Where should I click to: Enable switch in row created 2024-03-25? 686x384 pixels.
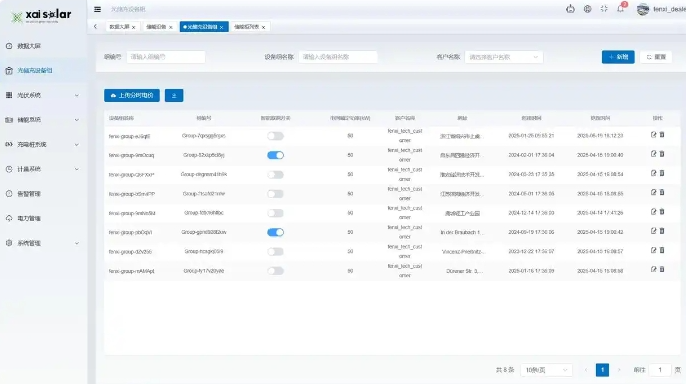point(276,175)
